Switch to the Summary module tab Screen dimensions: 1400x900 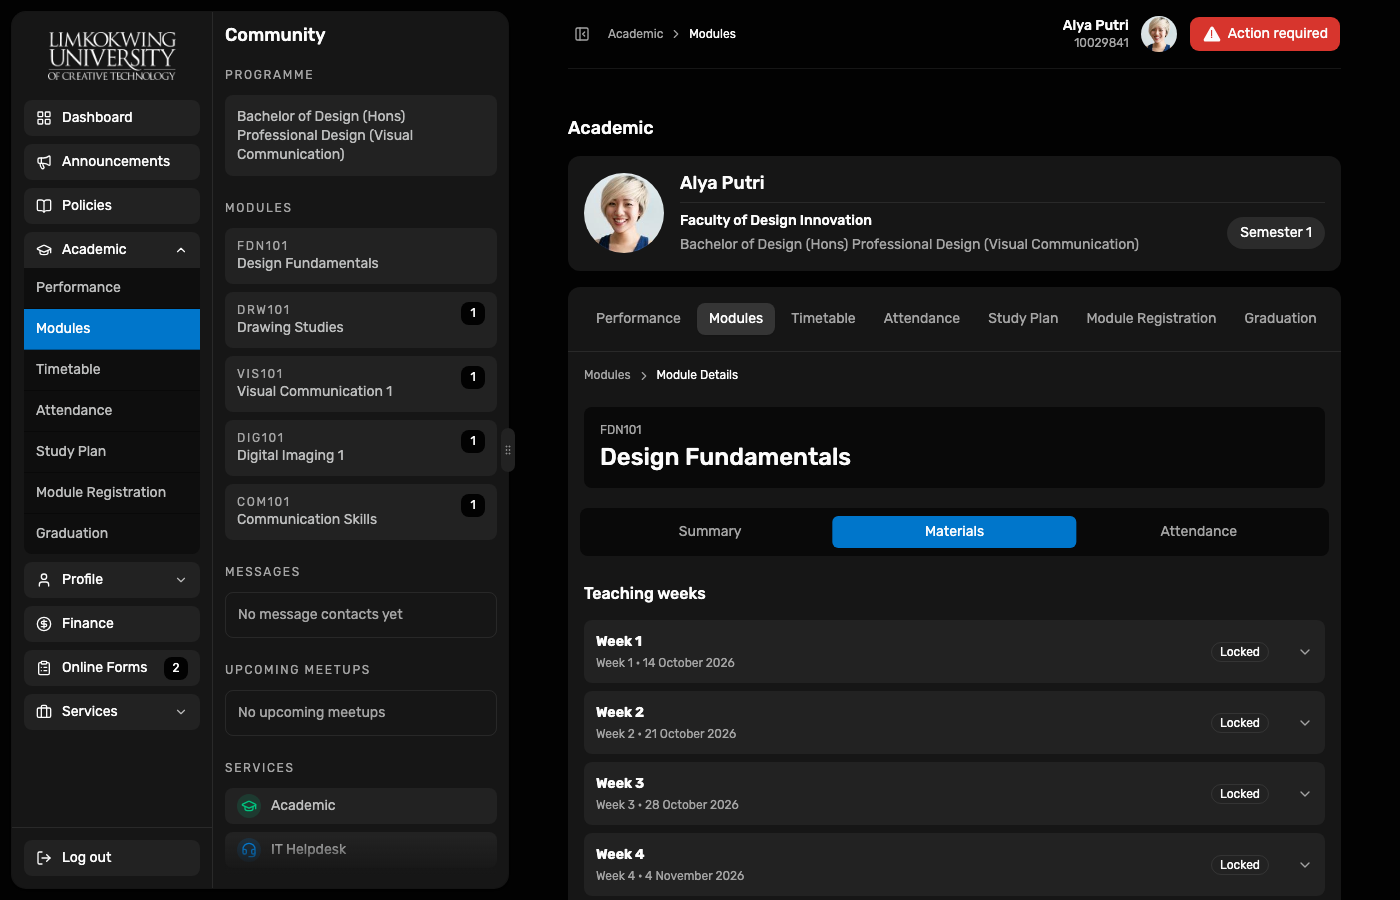[x=710, y=532]
